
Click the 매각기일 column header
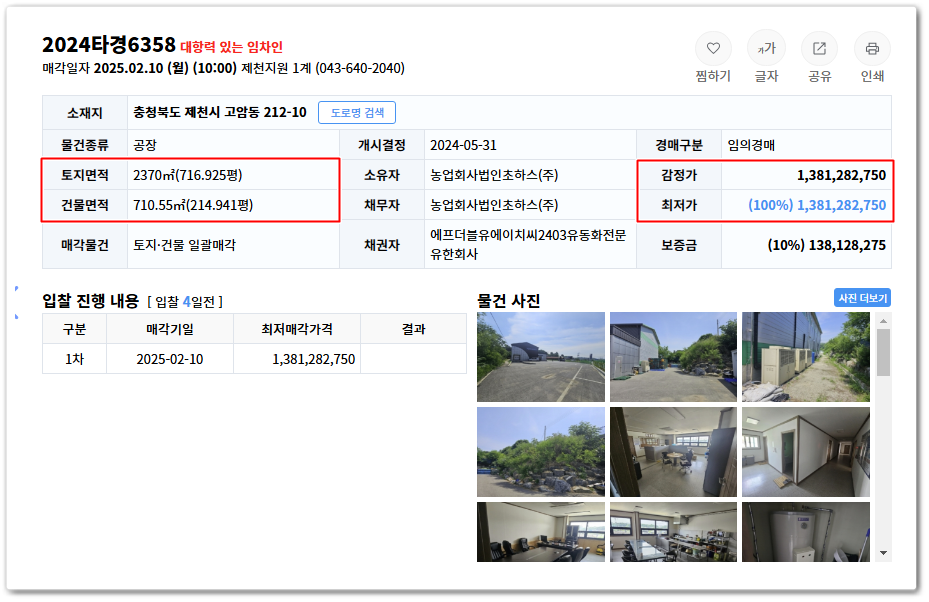pos(169,329)
